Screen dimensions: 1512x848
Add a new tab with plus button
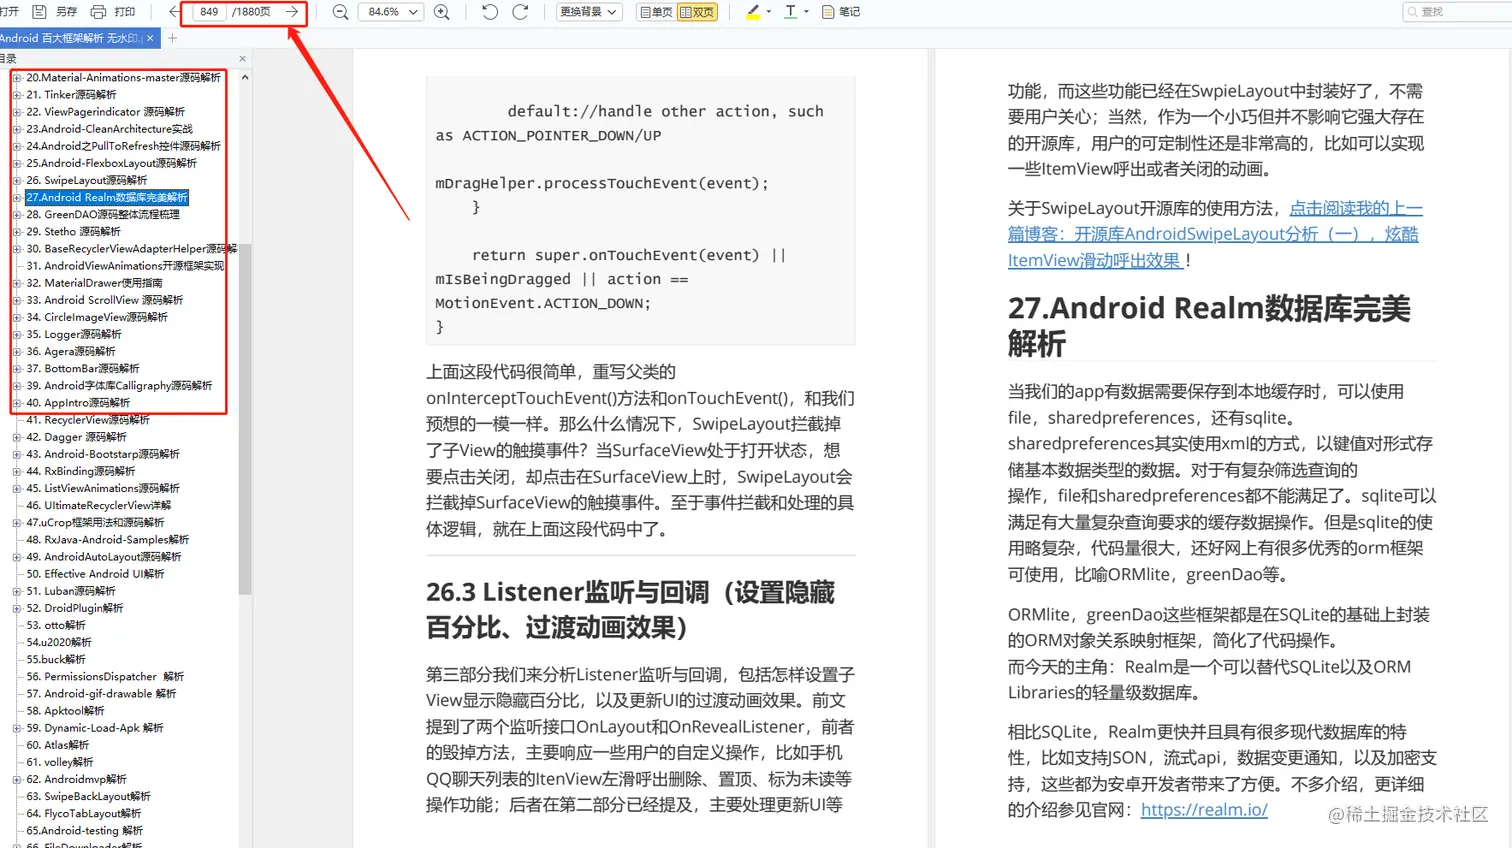[172, 38]
